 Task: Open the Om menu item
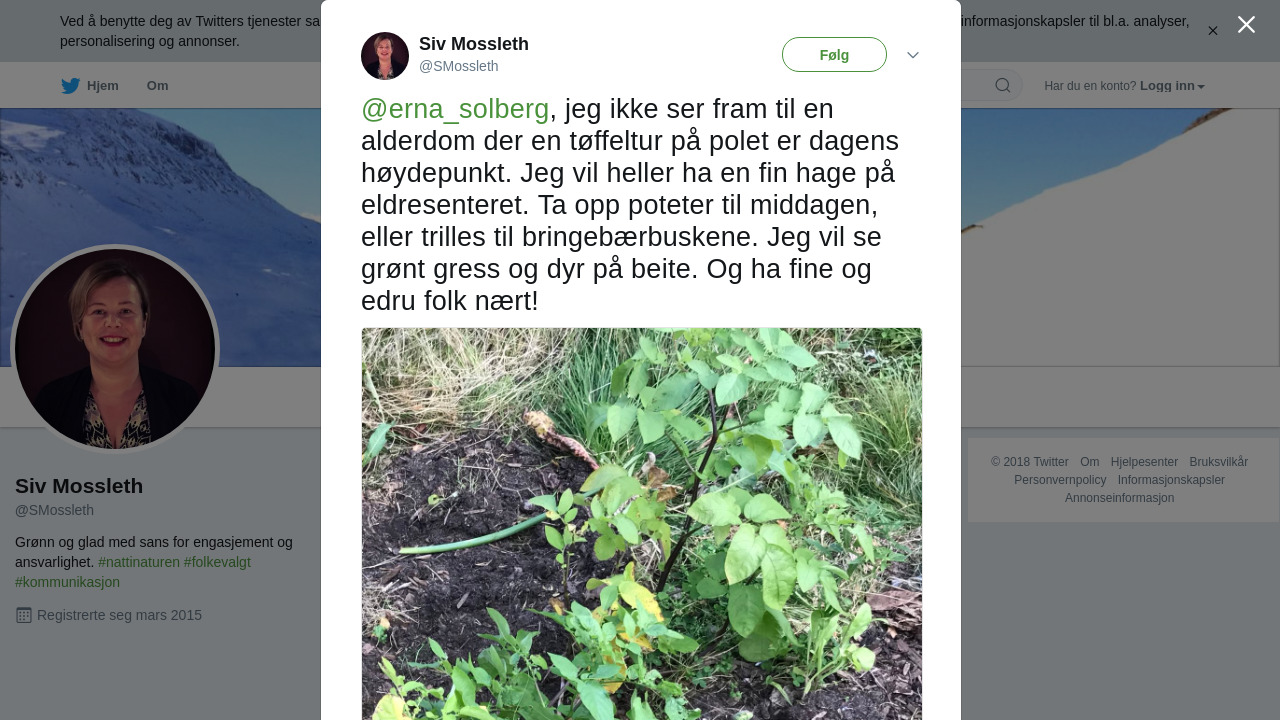[157, 86]
